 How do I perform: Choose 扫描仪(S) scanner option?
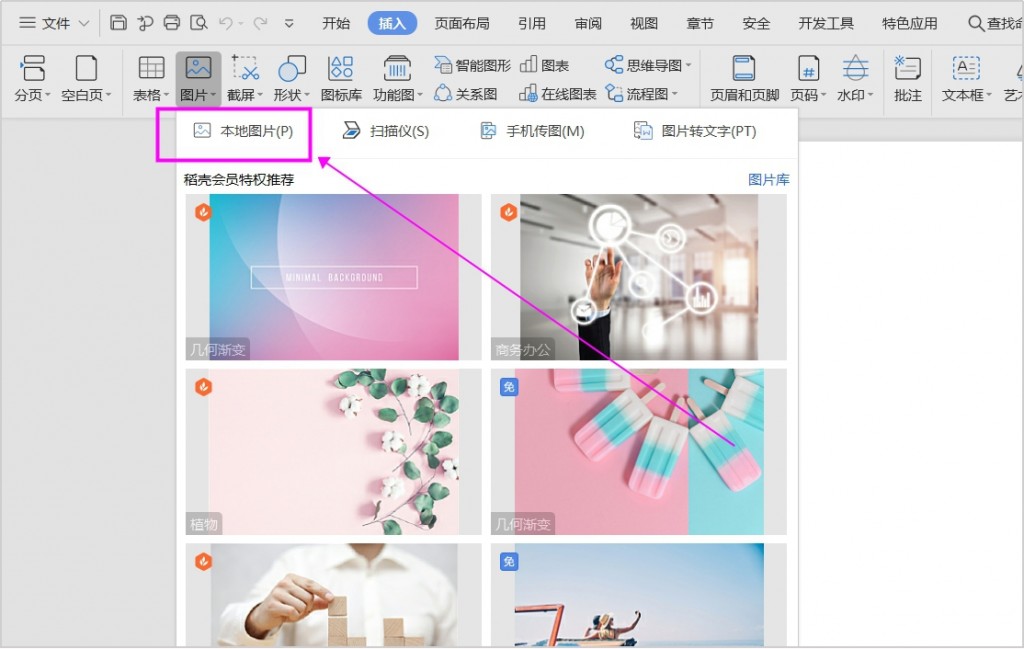pos(386,131)
